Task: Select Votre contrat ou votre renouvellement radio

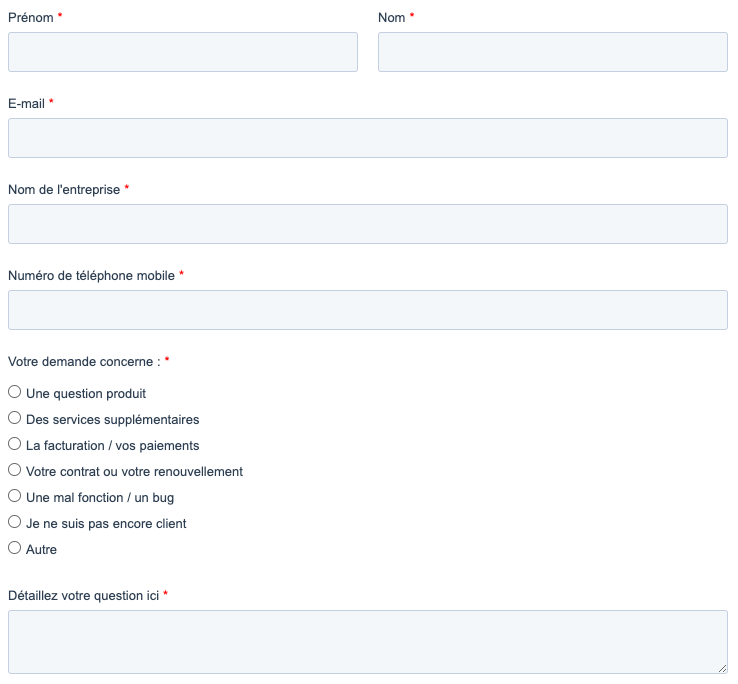Action: coord(15,469)
